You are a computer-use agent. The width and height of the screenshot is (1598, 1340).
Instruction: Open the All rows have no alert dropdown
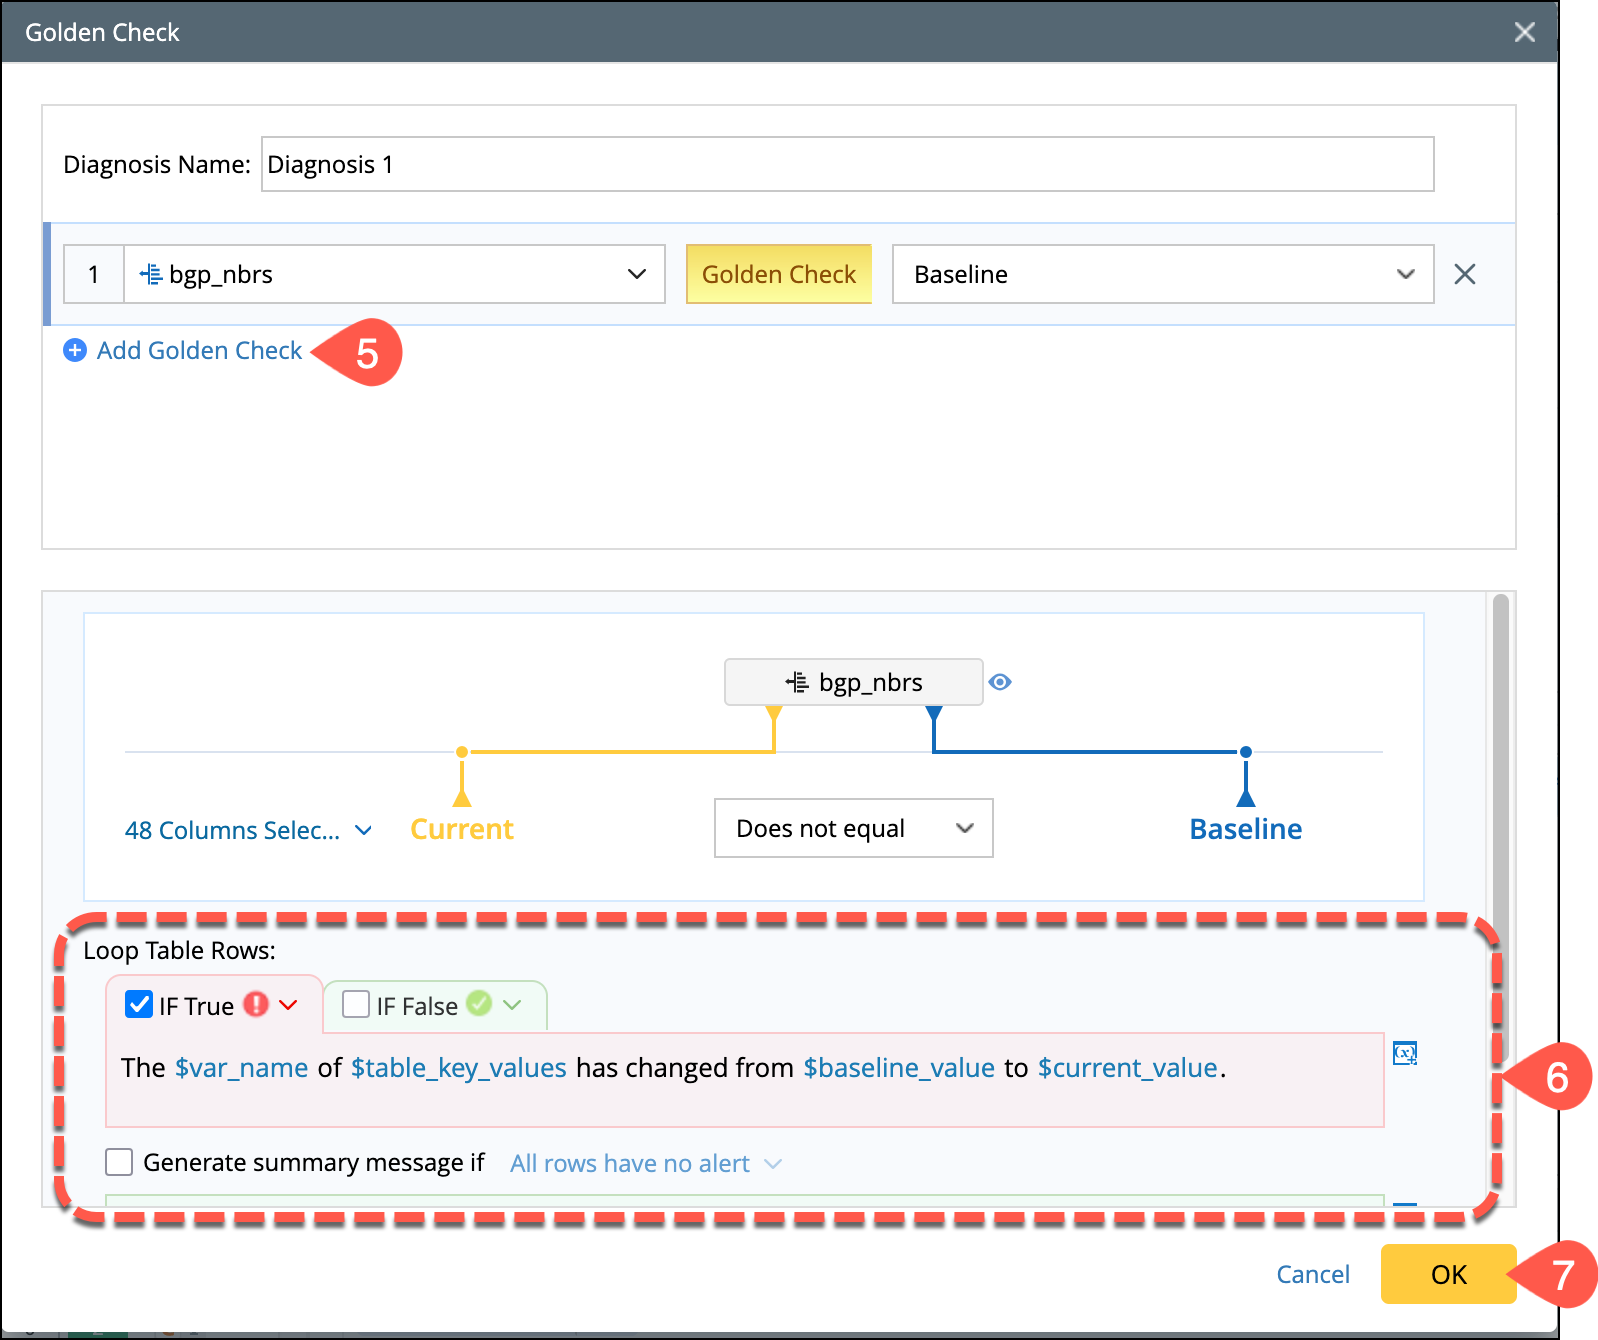point(645,1164)
